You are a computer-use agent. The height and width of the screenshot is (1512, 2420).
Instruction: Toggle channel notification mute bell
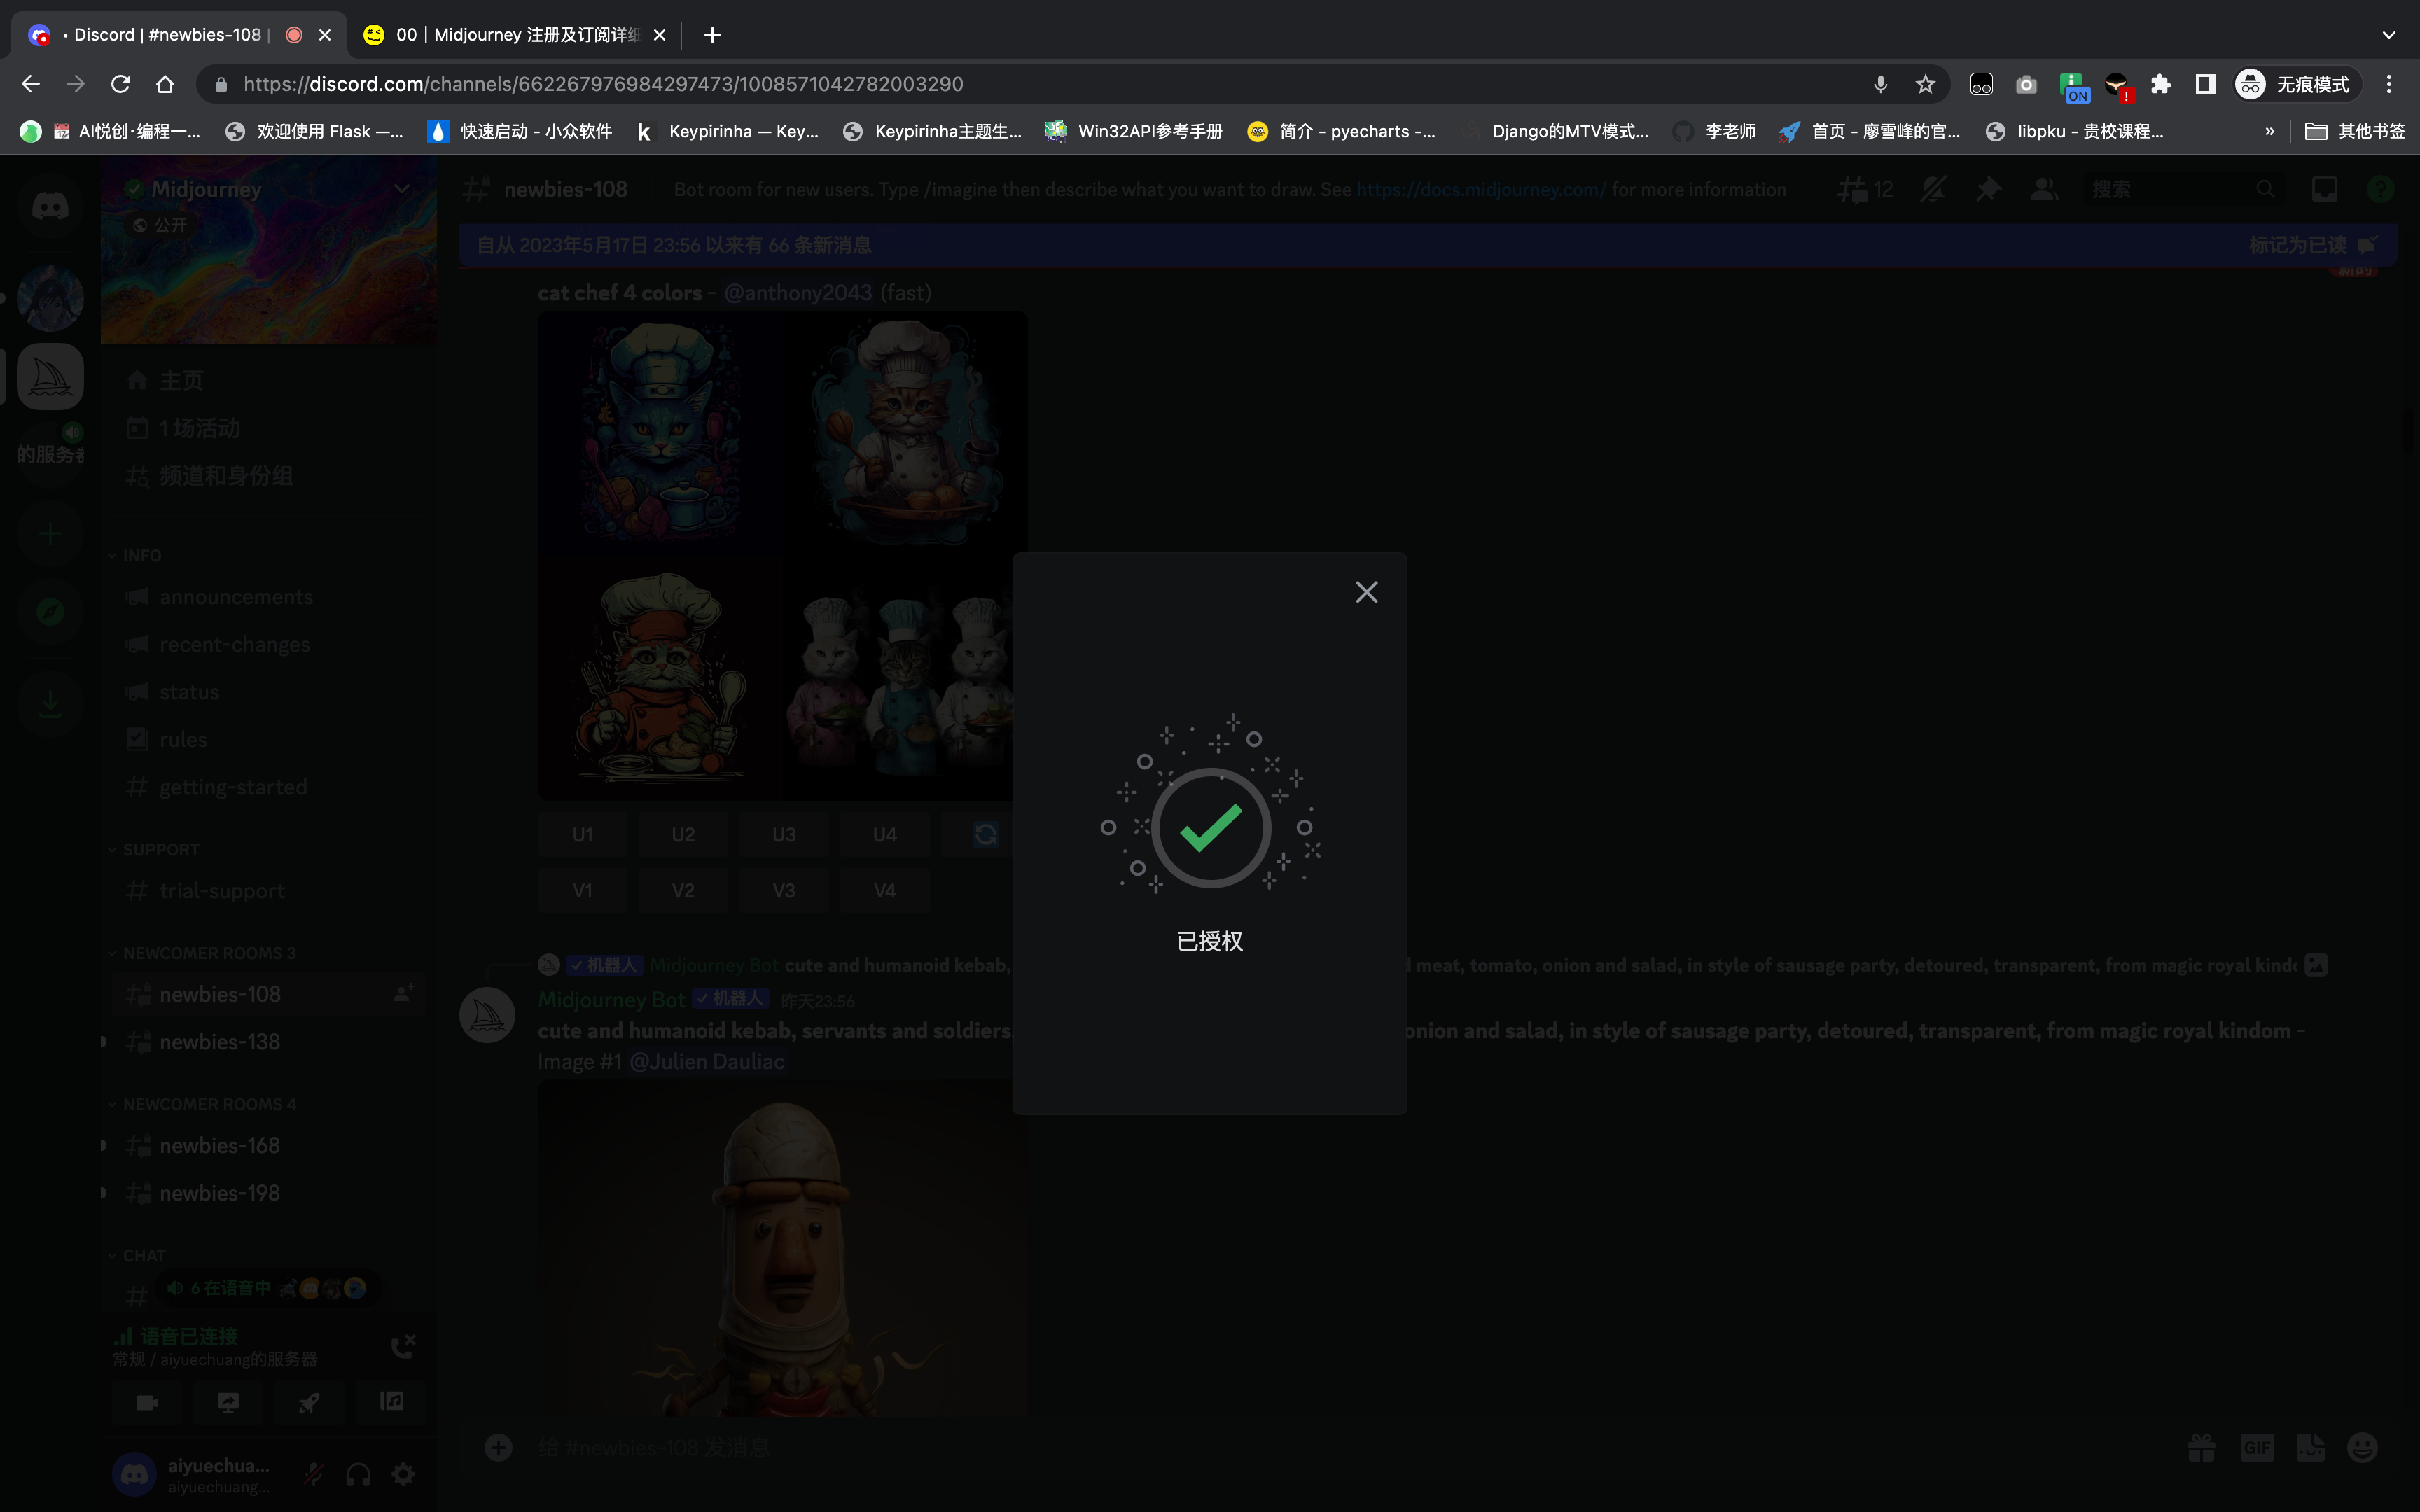pos(1934,189)
